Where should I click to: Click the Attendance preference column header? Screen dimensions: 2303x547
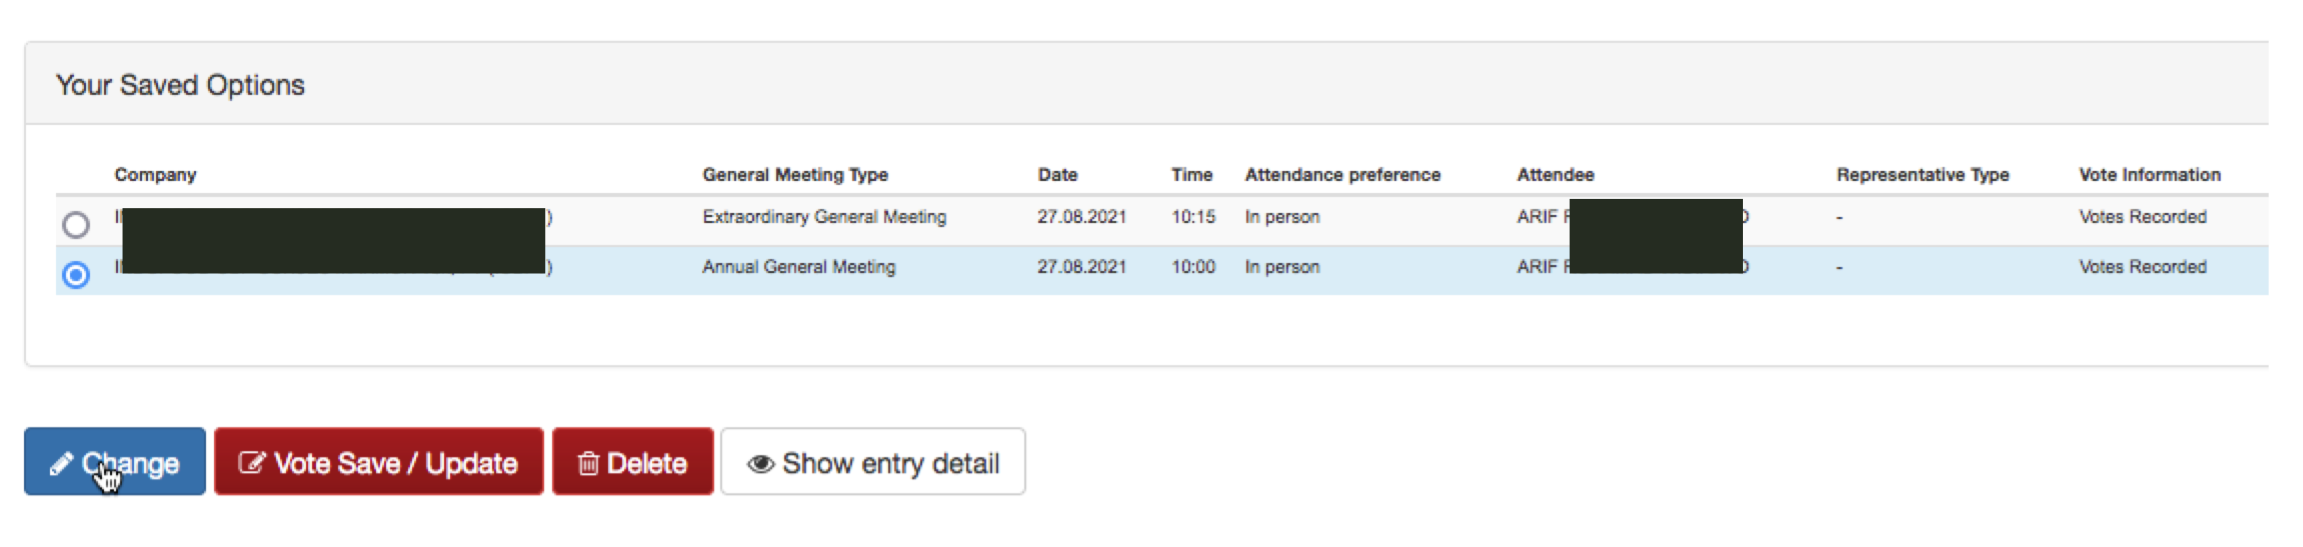(x=1342, y=174)
